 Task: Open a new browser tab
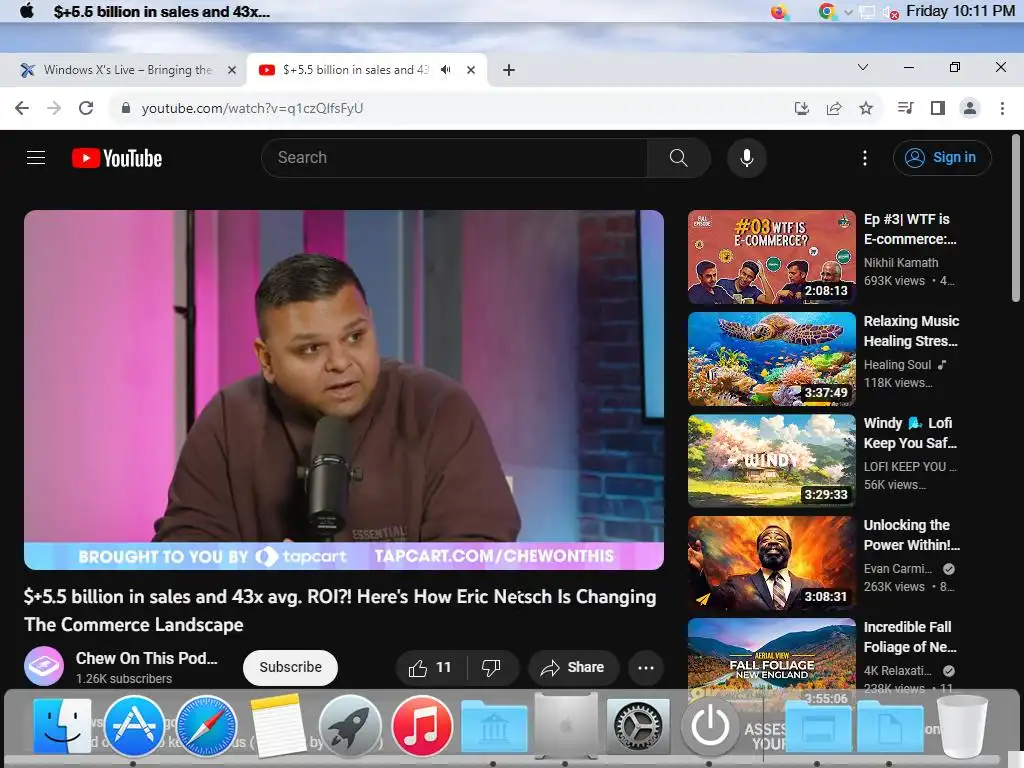(509, 70)
